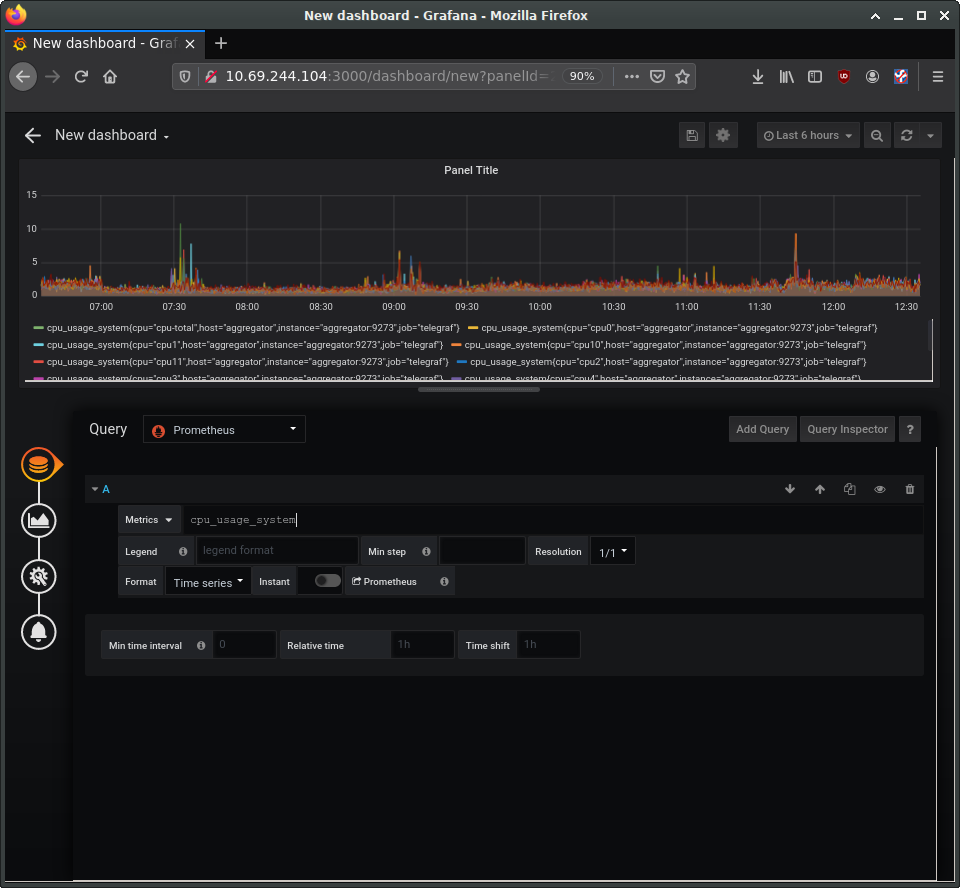Image resolution: width=960 pixels, height=888 pixels.
Task: Click the Panel Title header
Action: [471, 170]
